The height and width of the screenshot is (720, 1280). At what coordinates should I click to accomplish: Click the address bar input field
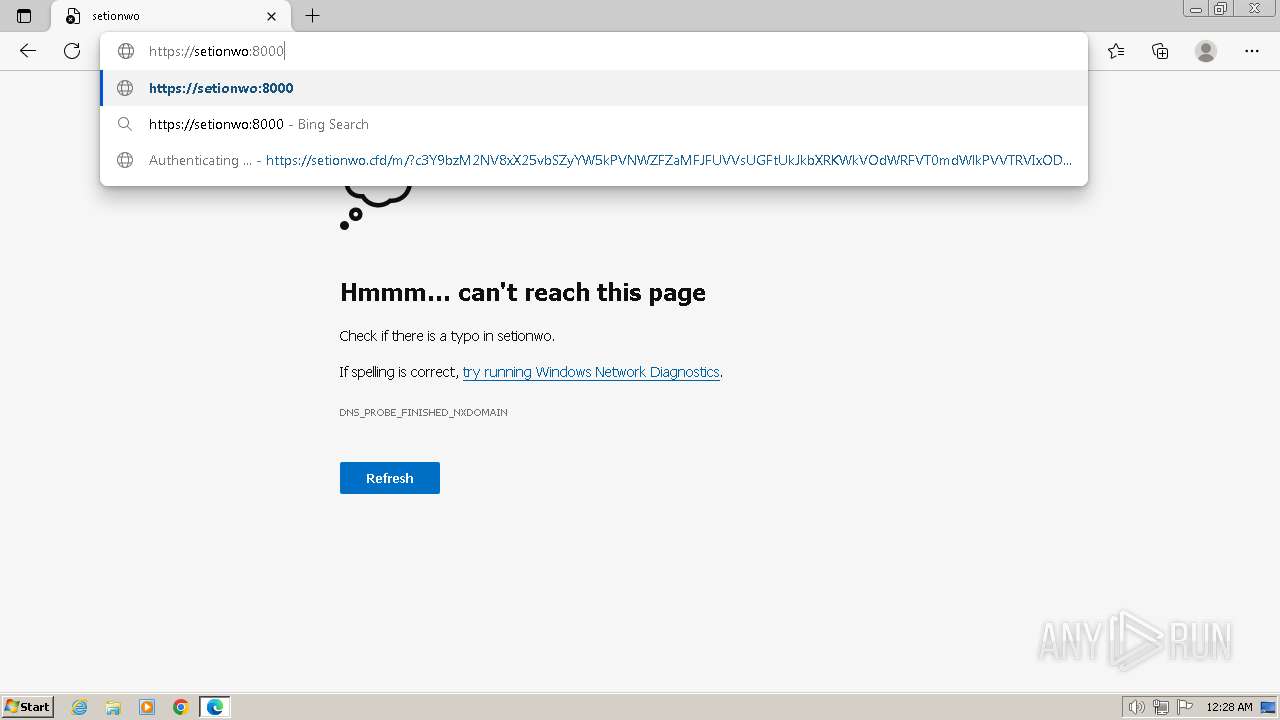[x=594, y=51]
